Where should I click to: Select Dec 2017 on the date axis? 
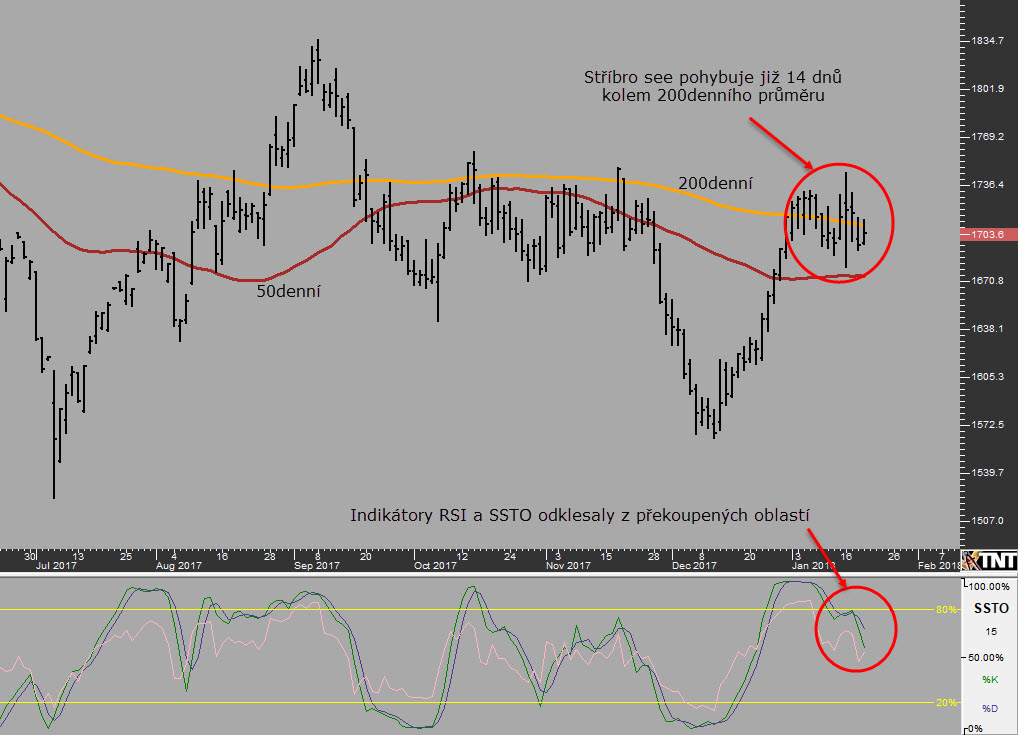695,566
